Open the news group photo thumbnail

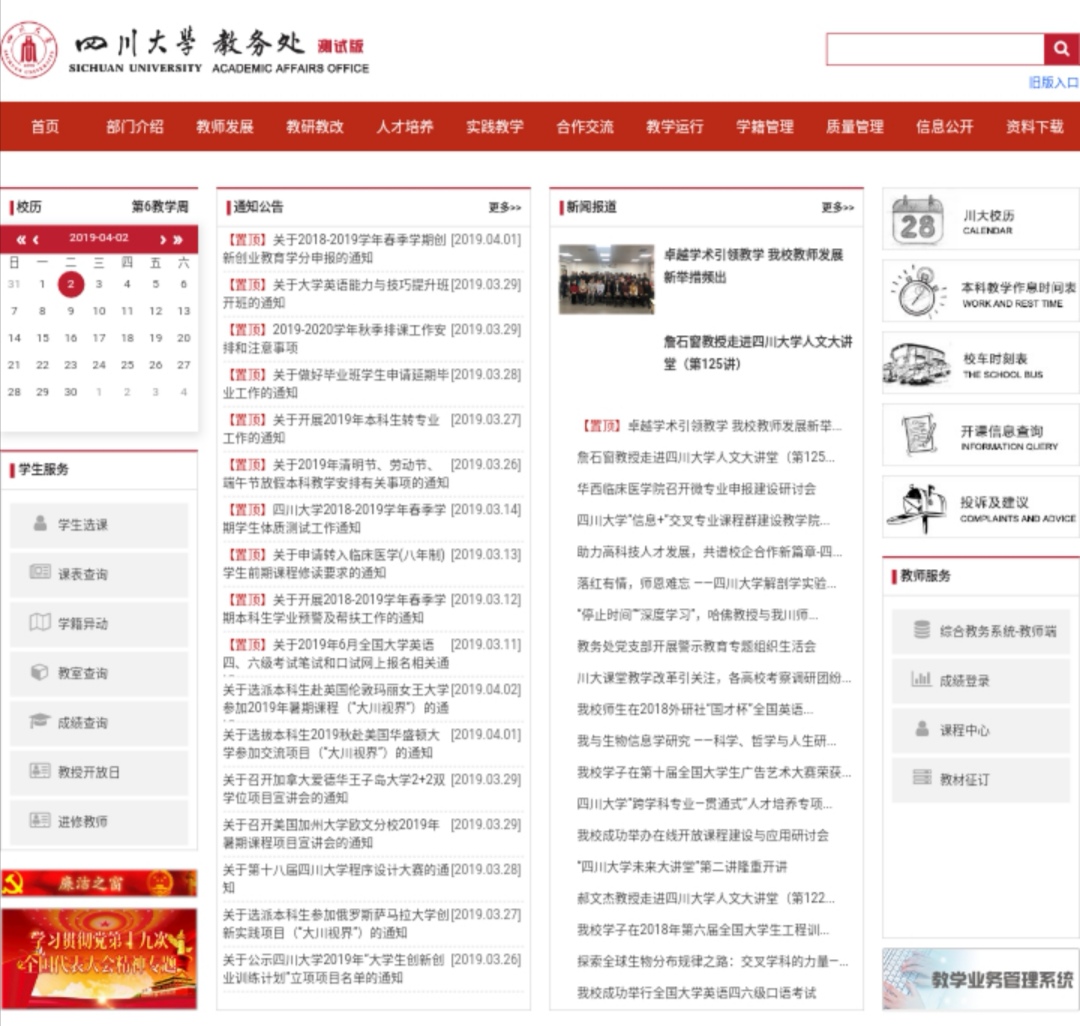[606, 279]
